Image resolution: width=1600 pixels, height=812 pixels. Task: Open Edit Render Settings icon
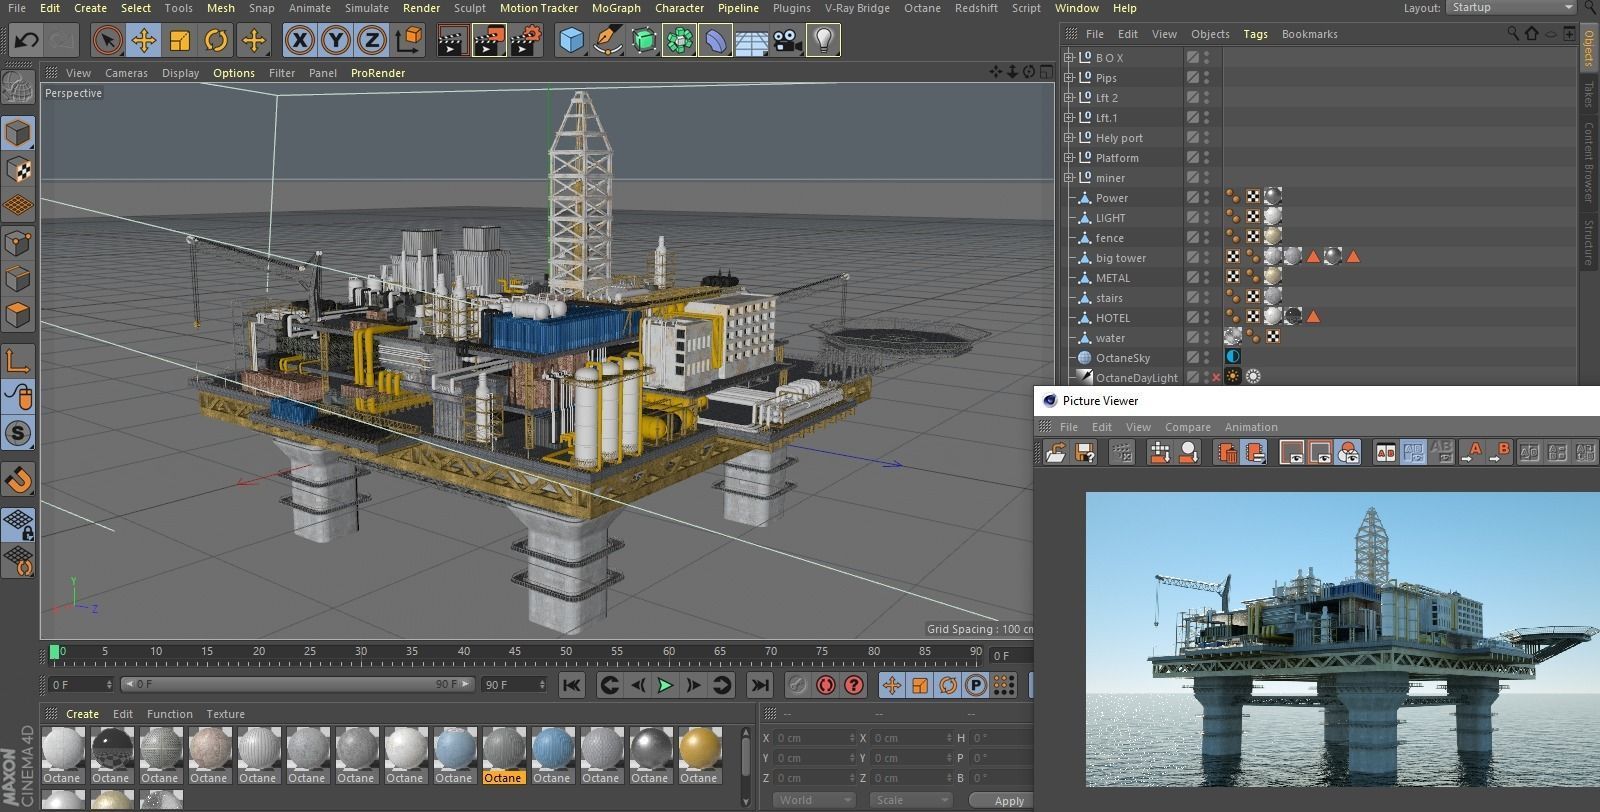[526, 41]
